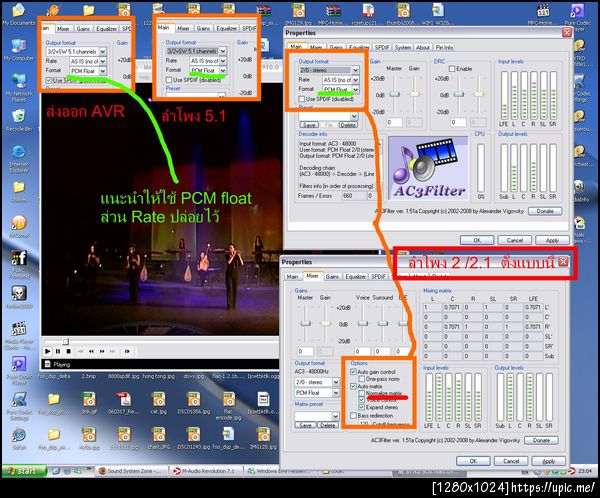
Task: Click Master value field in Mixer tab window
Action: (305, 351)
